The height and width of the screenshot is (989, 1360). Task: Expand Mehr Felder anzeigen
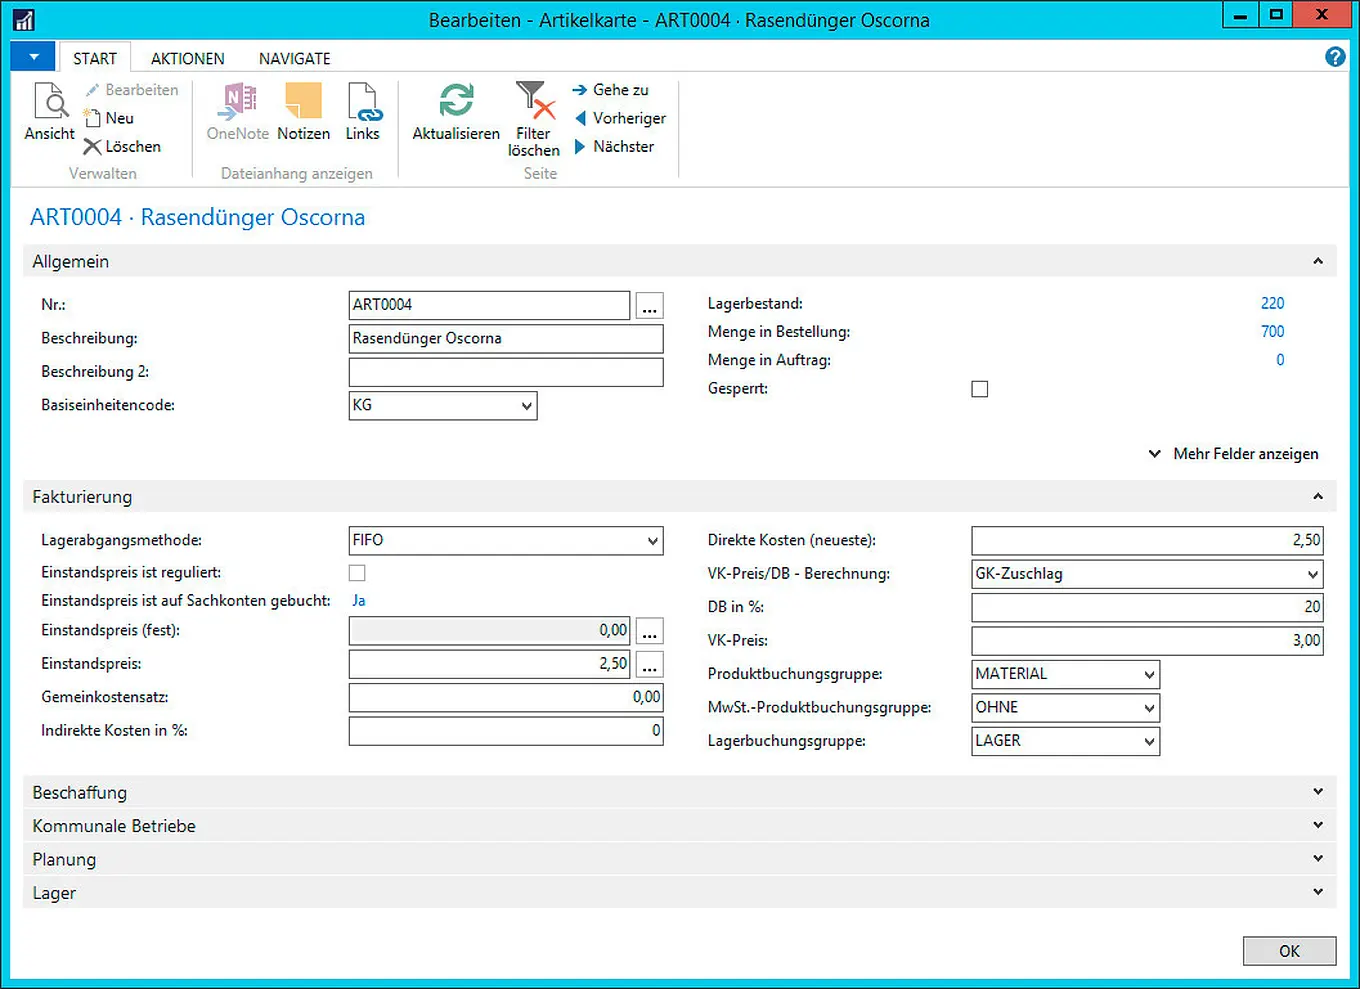click(x=1234, y=454)
